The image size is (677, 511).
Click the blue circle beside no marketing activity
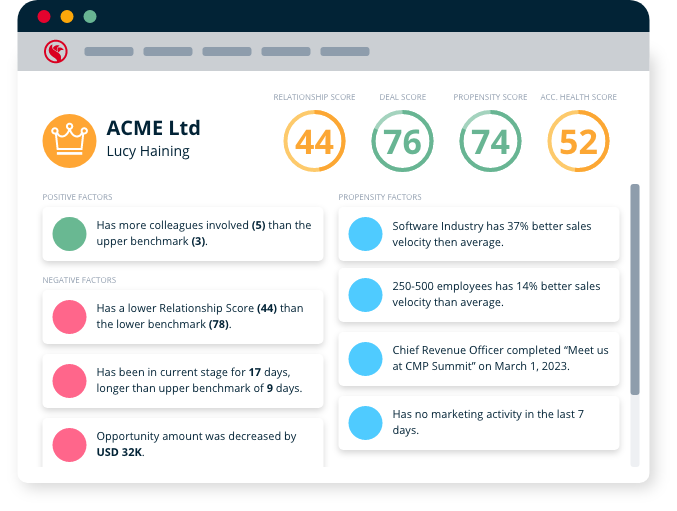pyautogui.click(x=365, y=422)
